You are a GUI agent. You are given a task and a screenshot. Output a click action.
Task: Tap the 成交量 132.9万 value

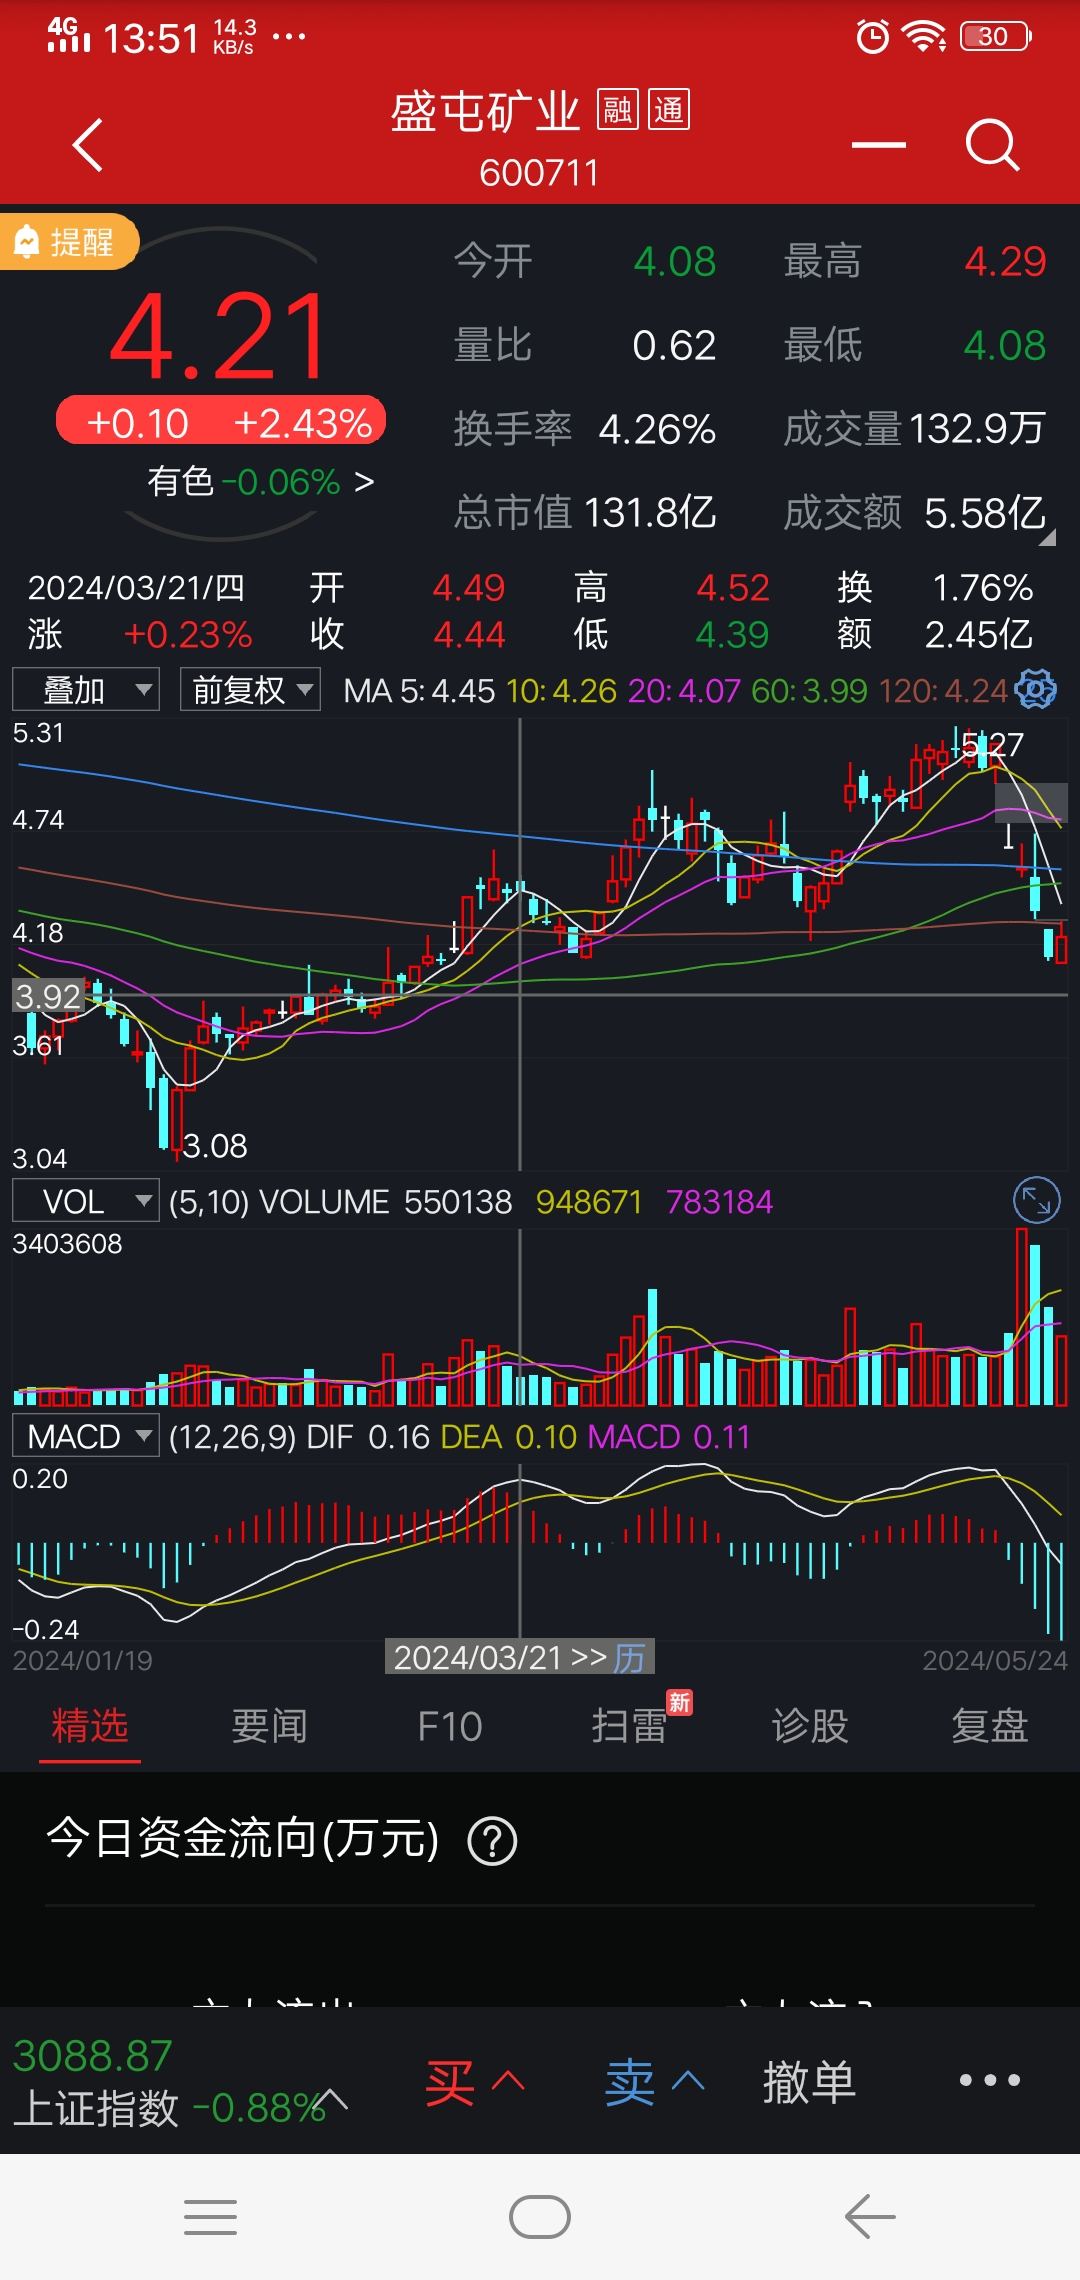tap(978, 429)
